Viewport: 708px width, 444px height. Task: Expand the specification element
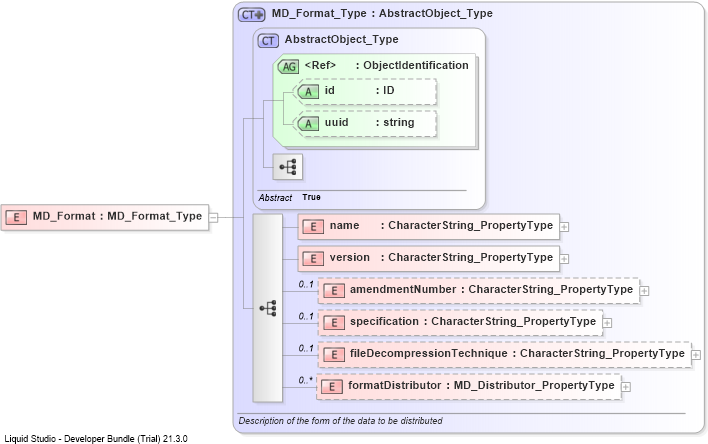(607, 323)
